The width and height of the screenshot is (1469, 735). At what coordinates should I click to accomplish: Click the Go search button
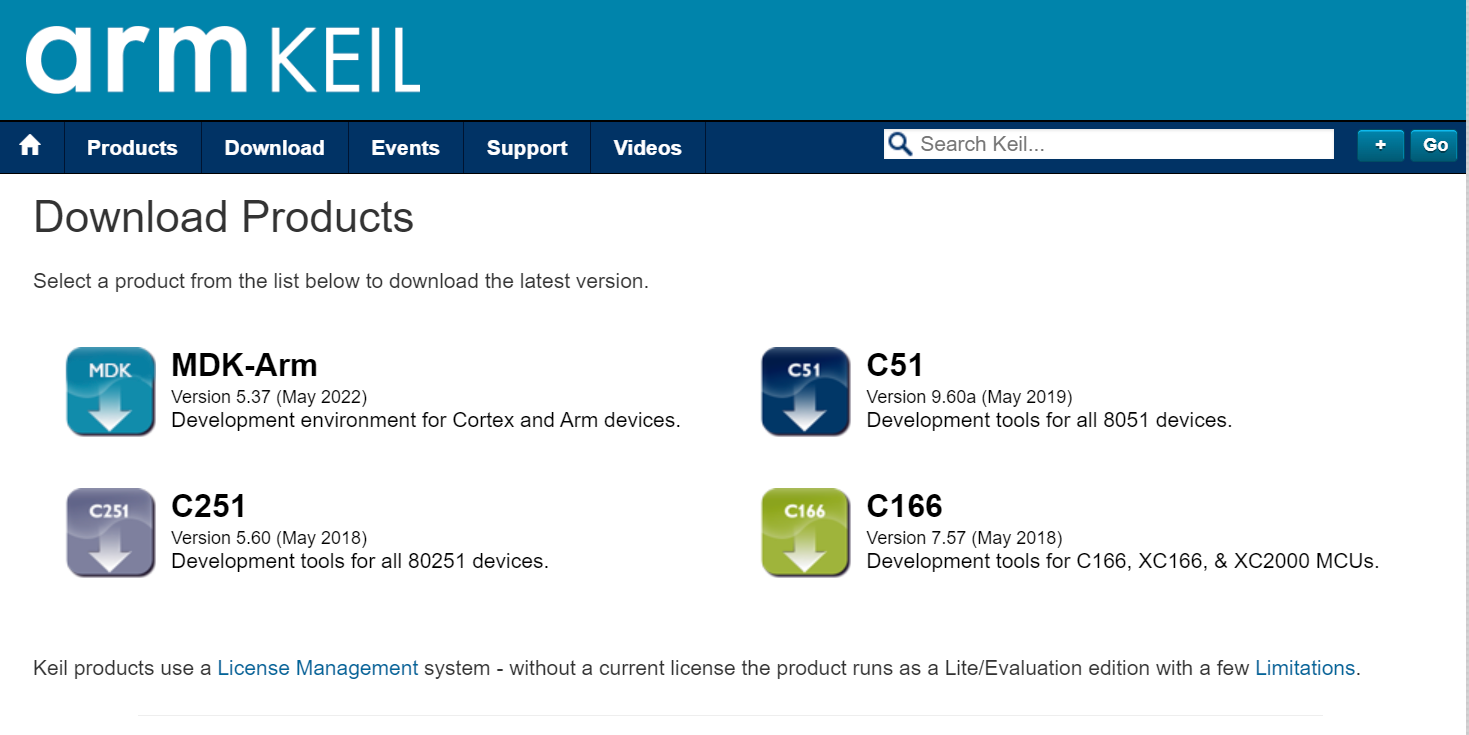point(1435,145)
